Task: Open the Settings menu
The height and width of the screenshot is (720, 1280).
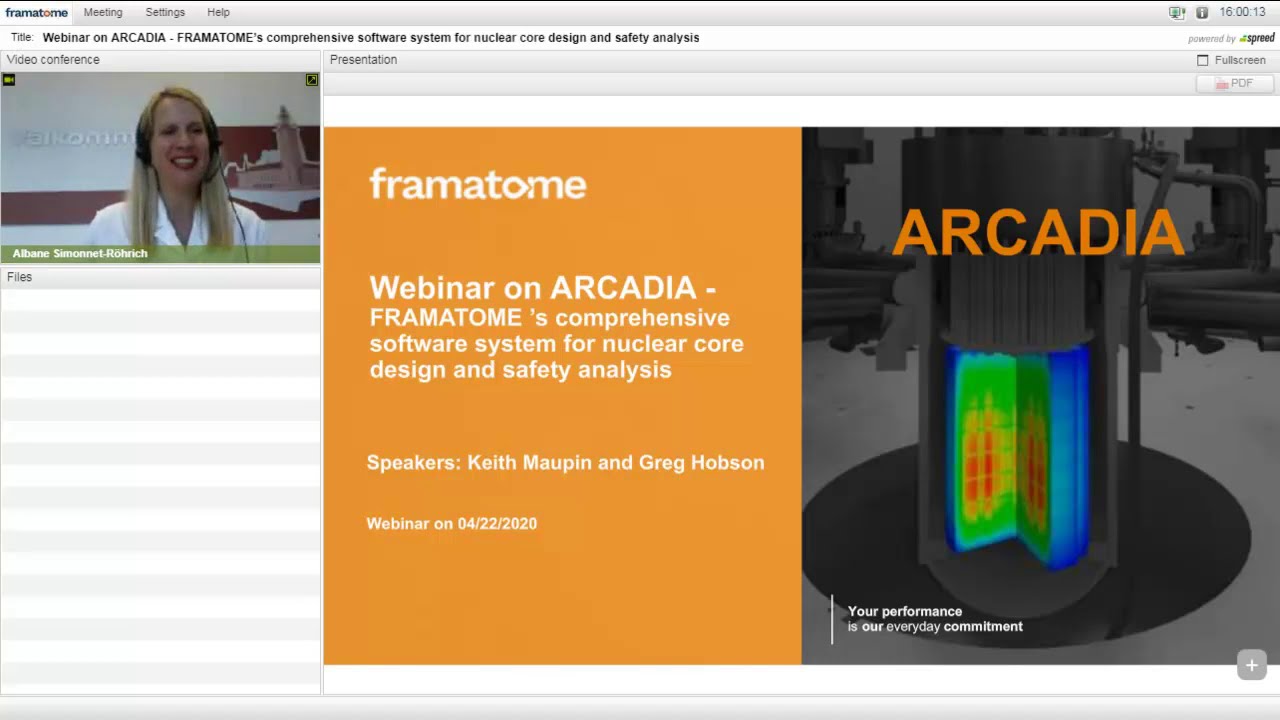Action: 165,12
